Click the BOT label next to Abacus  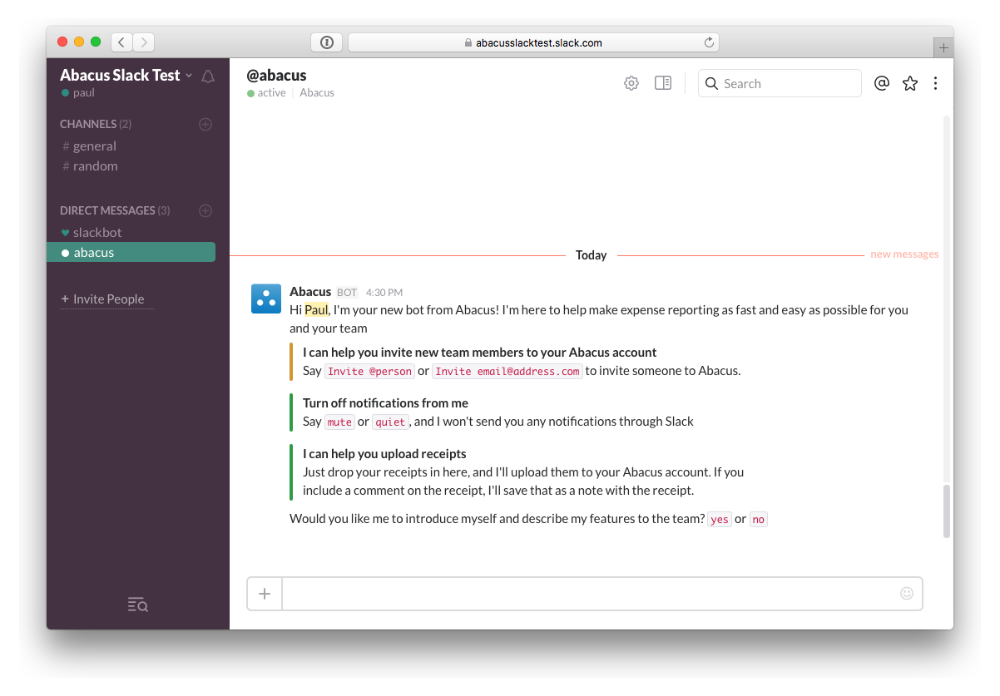[x=347, y=292]
